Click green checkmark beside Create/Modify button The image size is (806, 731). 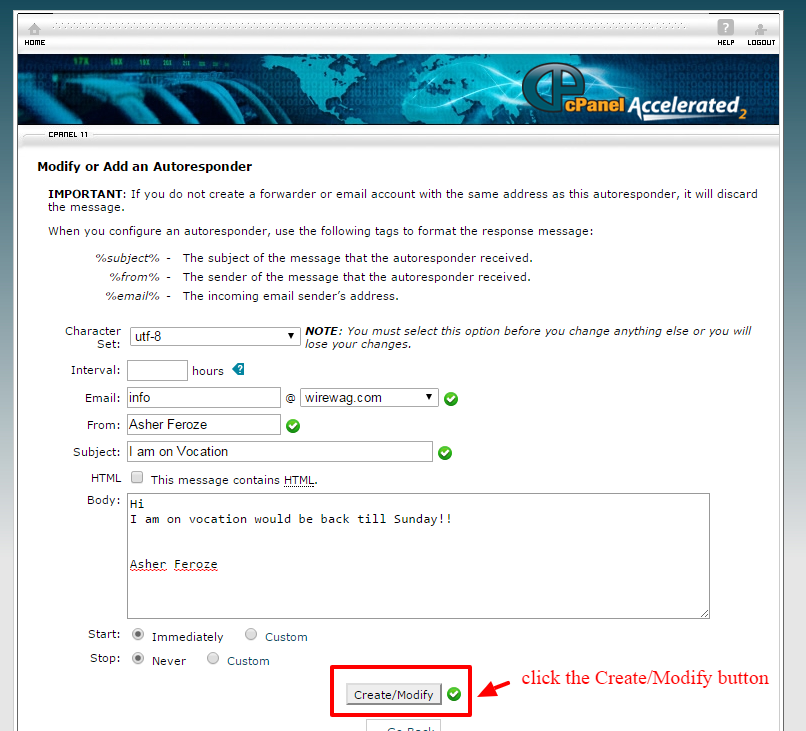click(454, 694)
